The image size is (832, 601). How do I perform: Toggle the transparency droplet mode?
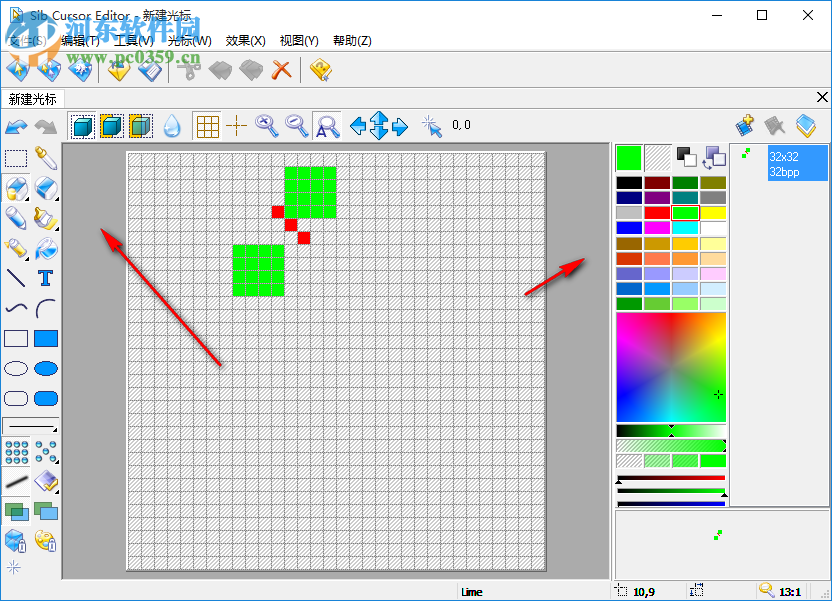tap(172, 125)
